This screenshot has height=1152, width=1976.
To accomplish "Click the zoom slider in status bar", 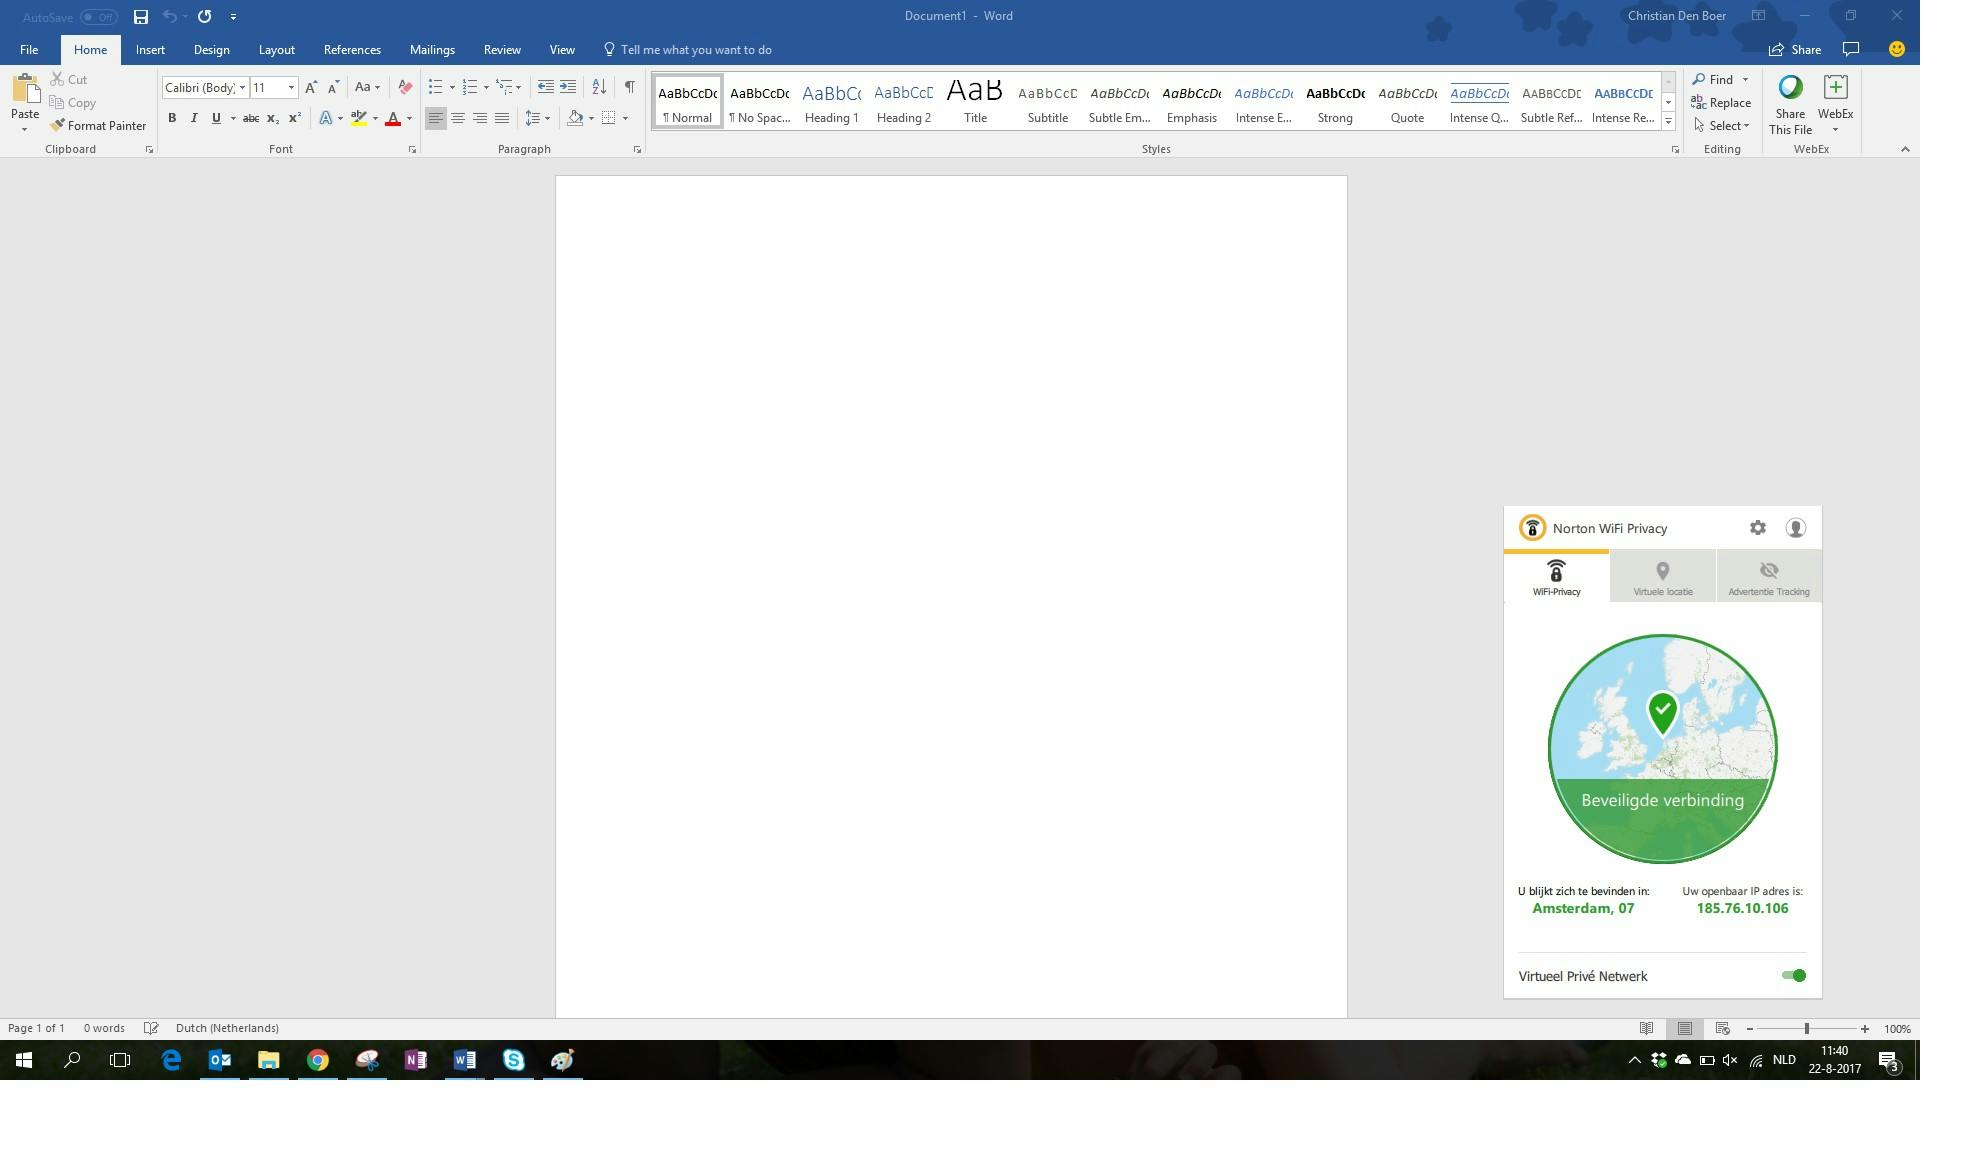I will pos(1806,1029).
